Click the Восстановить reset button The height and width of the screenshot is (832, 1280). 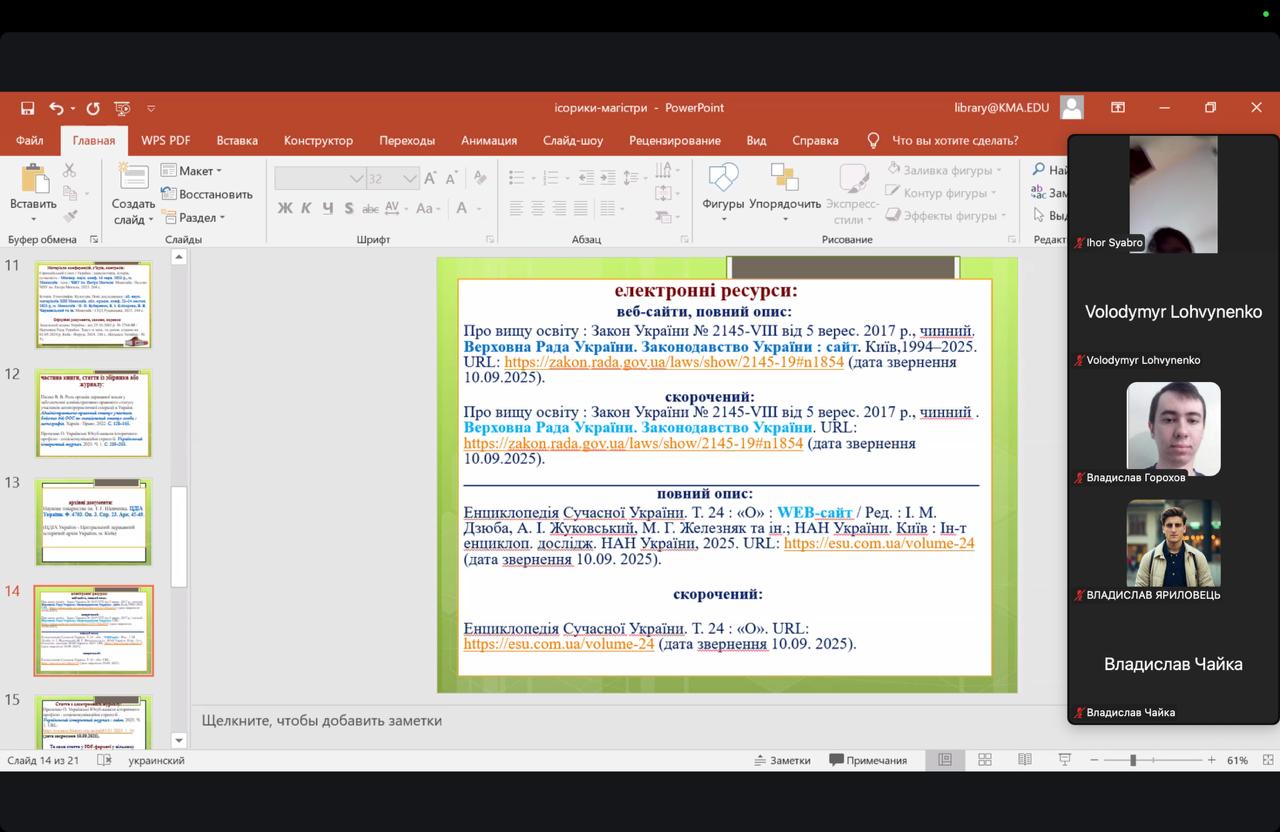point(206,194)
